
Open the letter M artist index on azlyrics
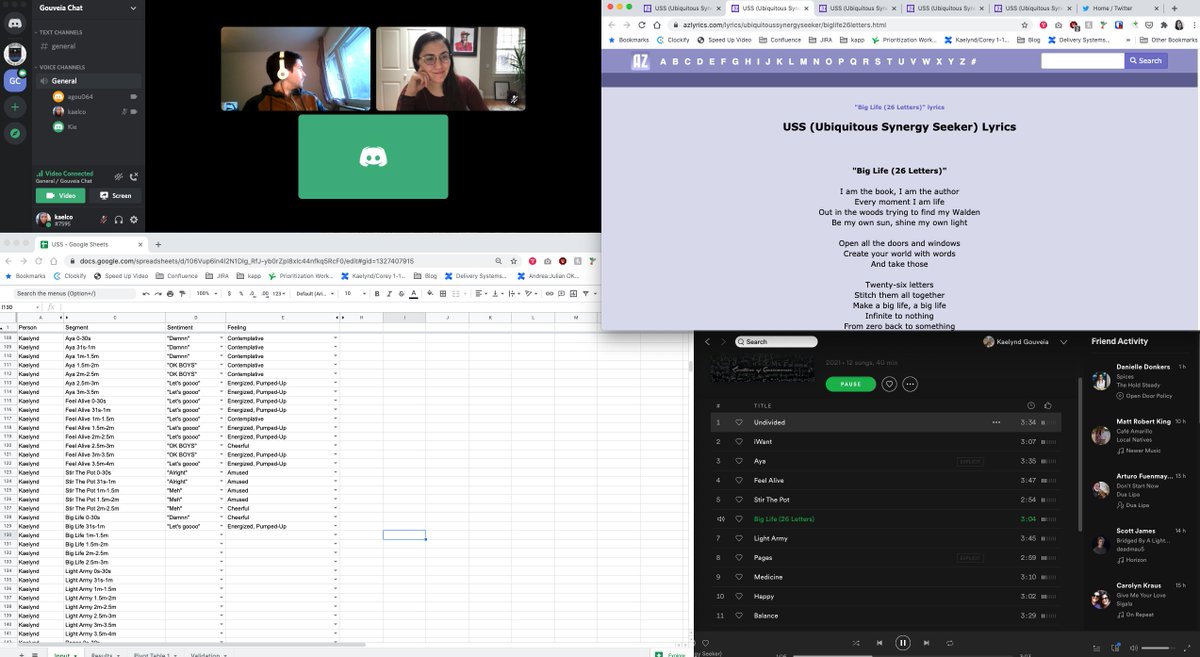click(805, 61)
